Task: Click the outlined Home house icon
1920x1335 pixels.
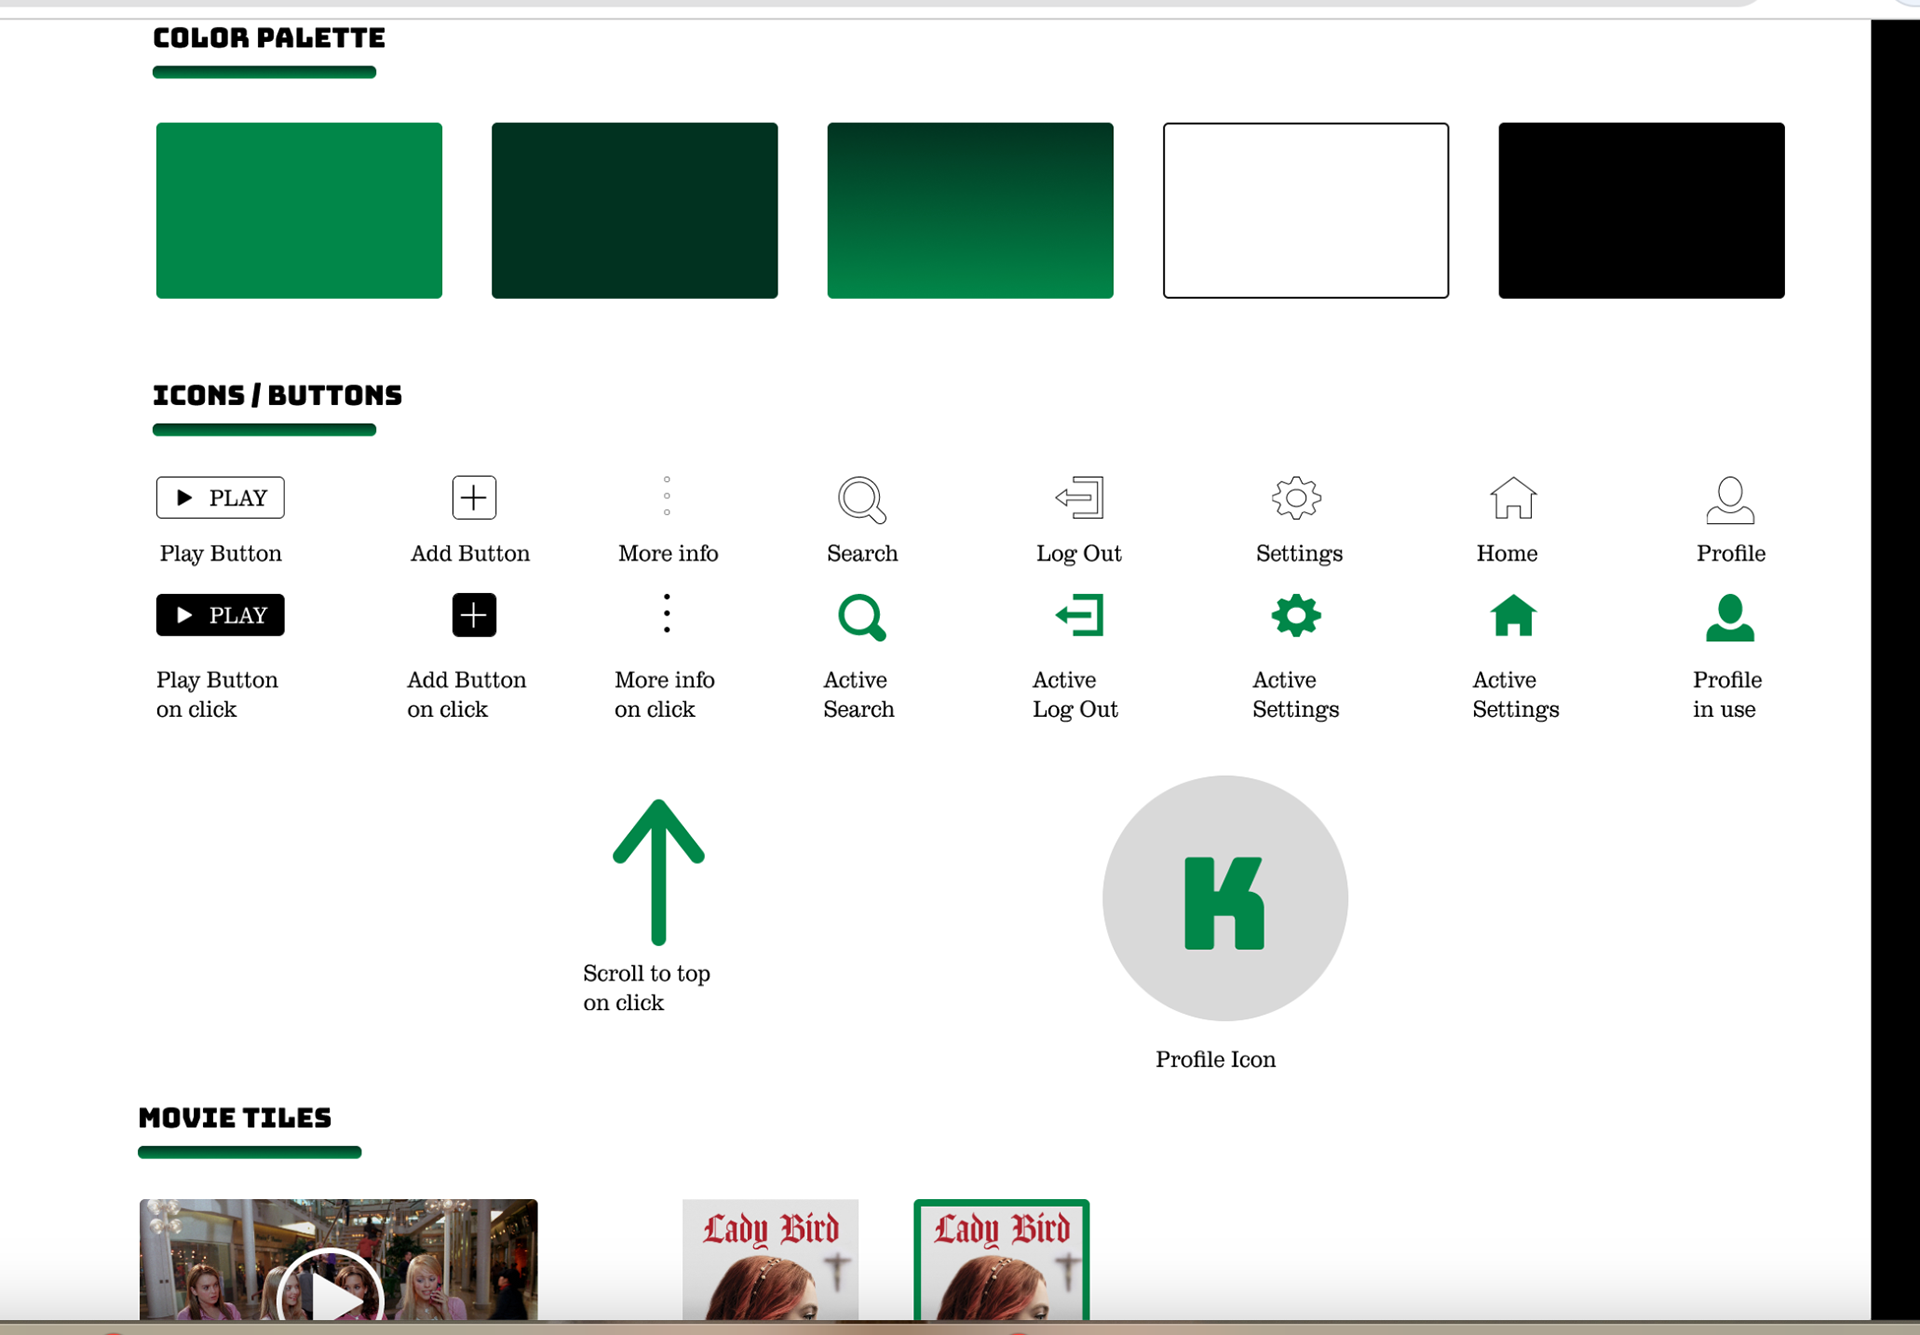Action: click(1512, 497)
